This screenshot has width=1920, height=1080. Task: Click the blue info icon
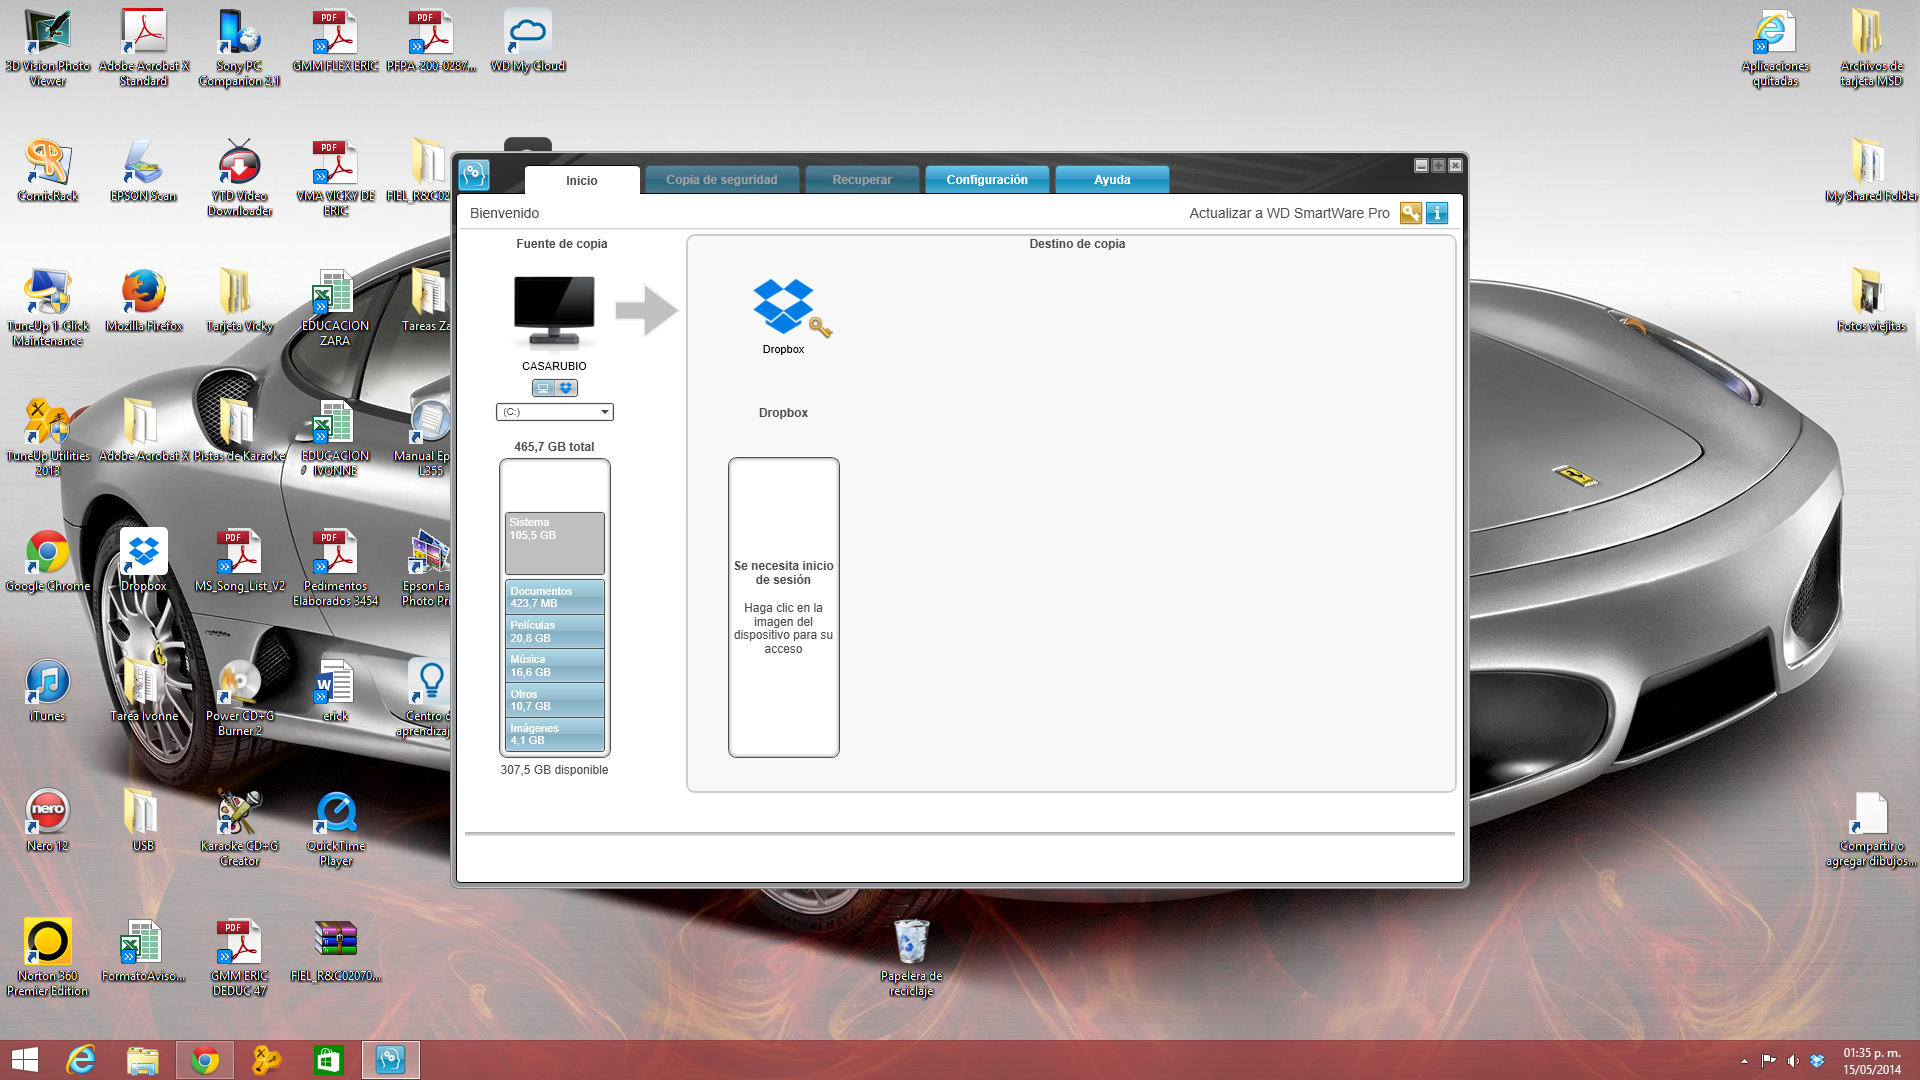[x=1437, y=213]
